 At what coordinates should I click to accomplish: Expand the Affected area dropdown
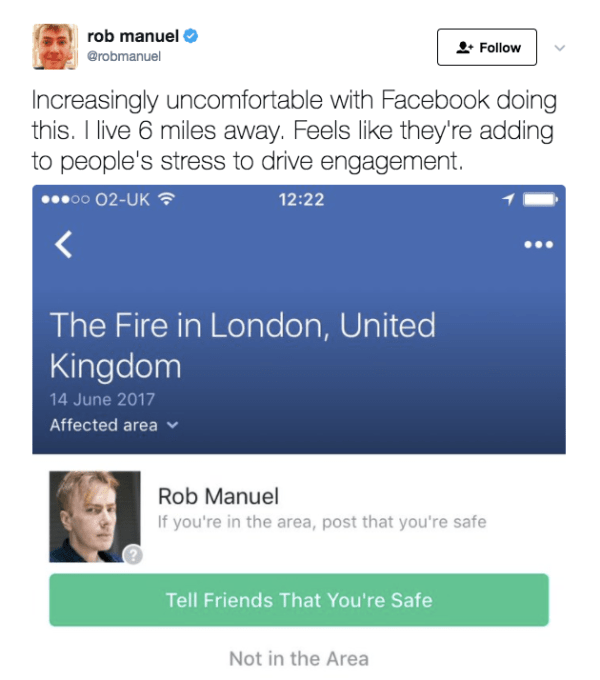pyautogui.click(x=113, y=425)
